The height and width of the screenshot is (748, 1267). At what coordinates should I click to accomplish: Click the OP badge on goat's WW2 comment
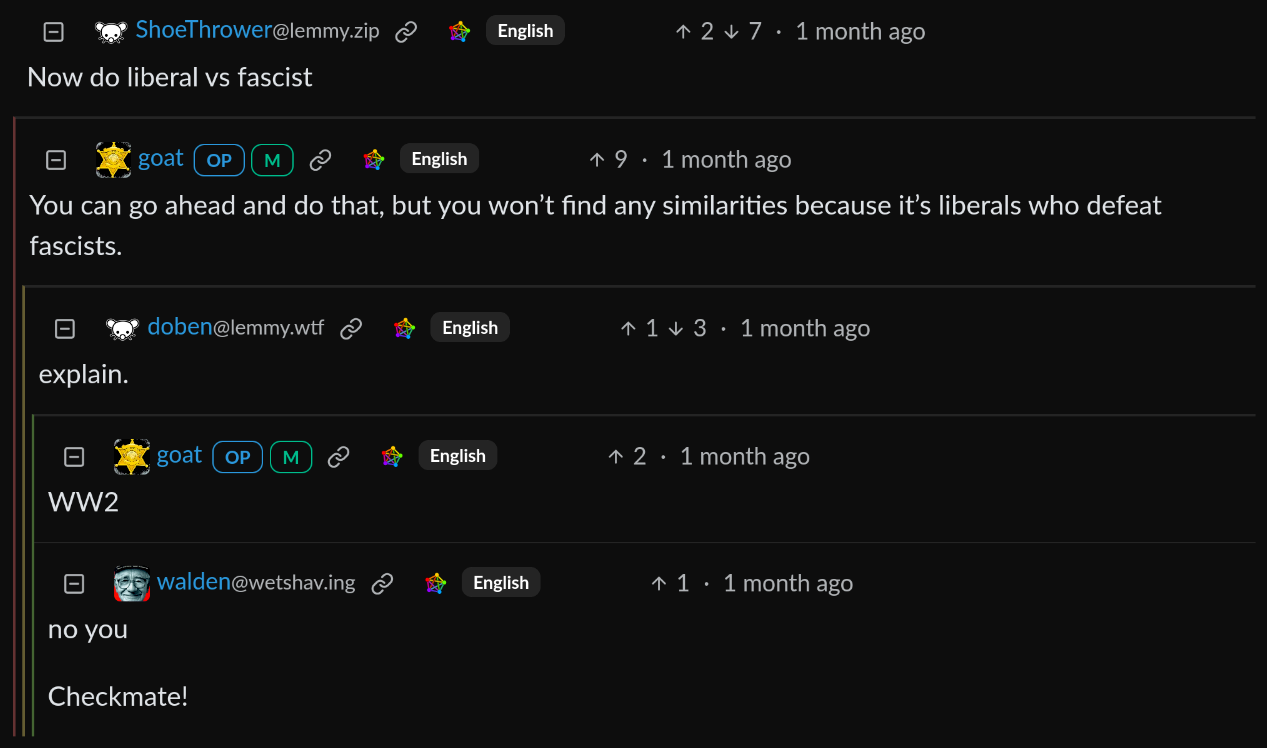pos(238,457)
